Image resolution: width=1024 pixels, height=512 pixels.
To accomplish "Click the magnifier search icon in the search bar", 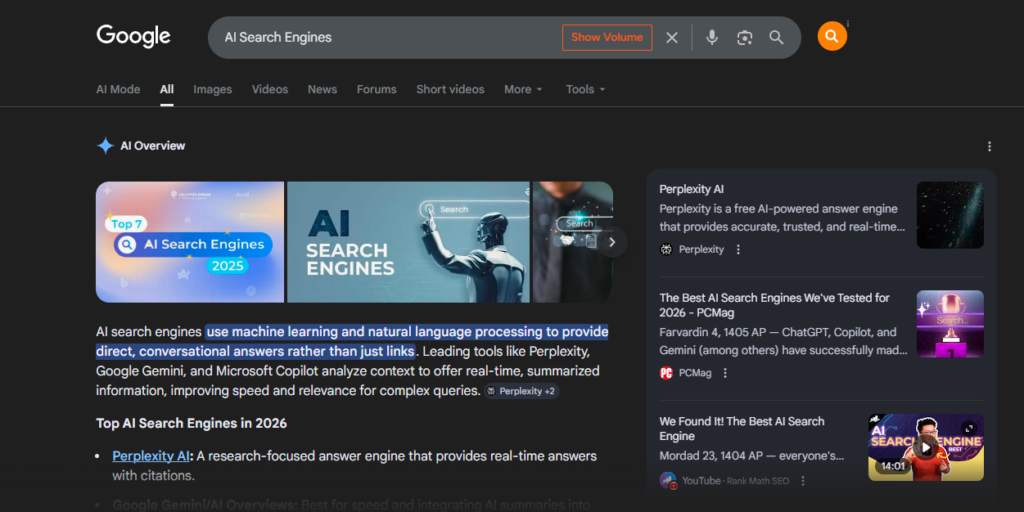I will coord(776,37).
